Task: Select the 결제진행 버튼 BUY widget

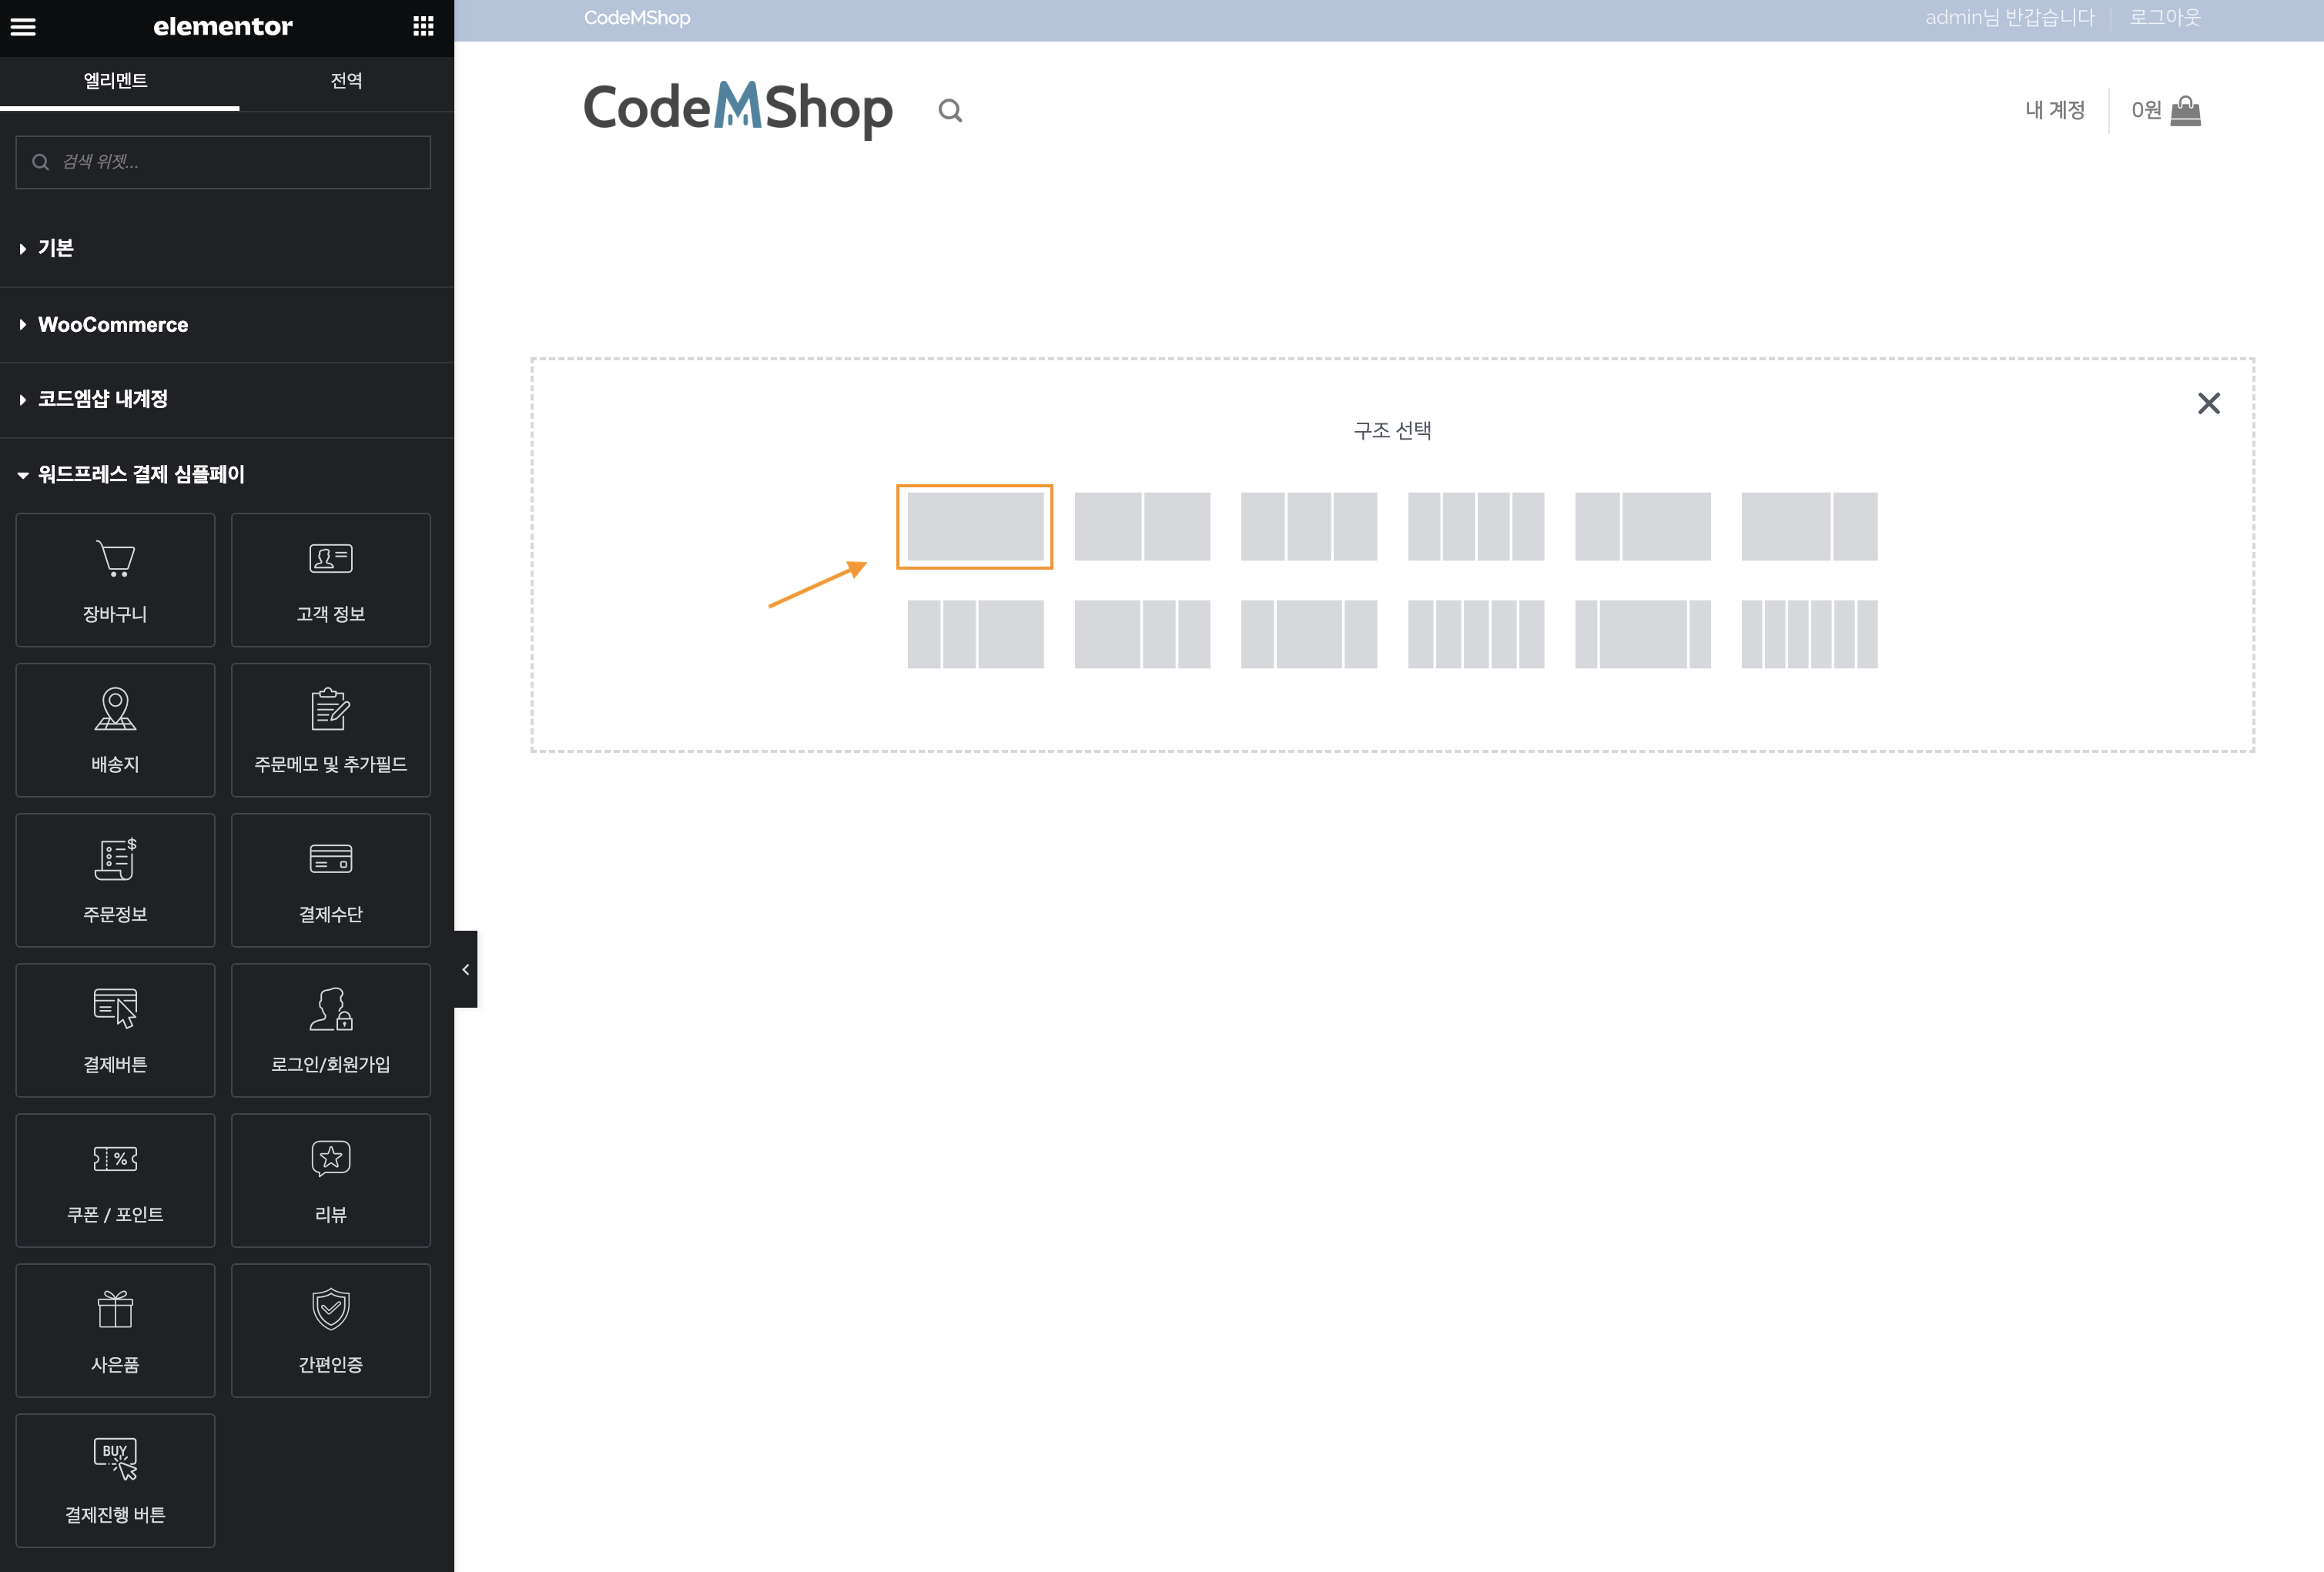Action: [x=115, y=1480]
